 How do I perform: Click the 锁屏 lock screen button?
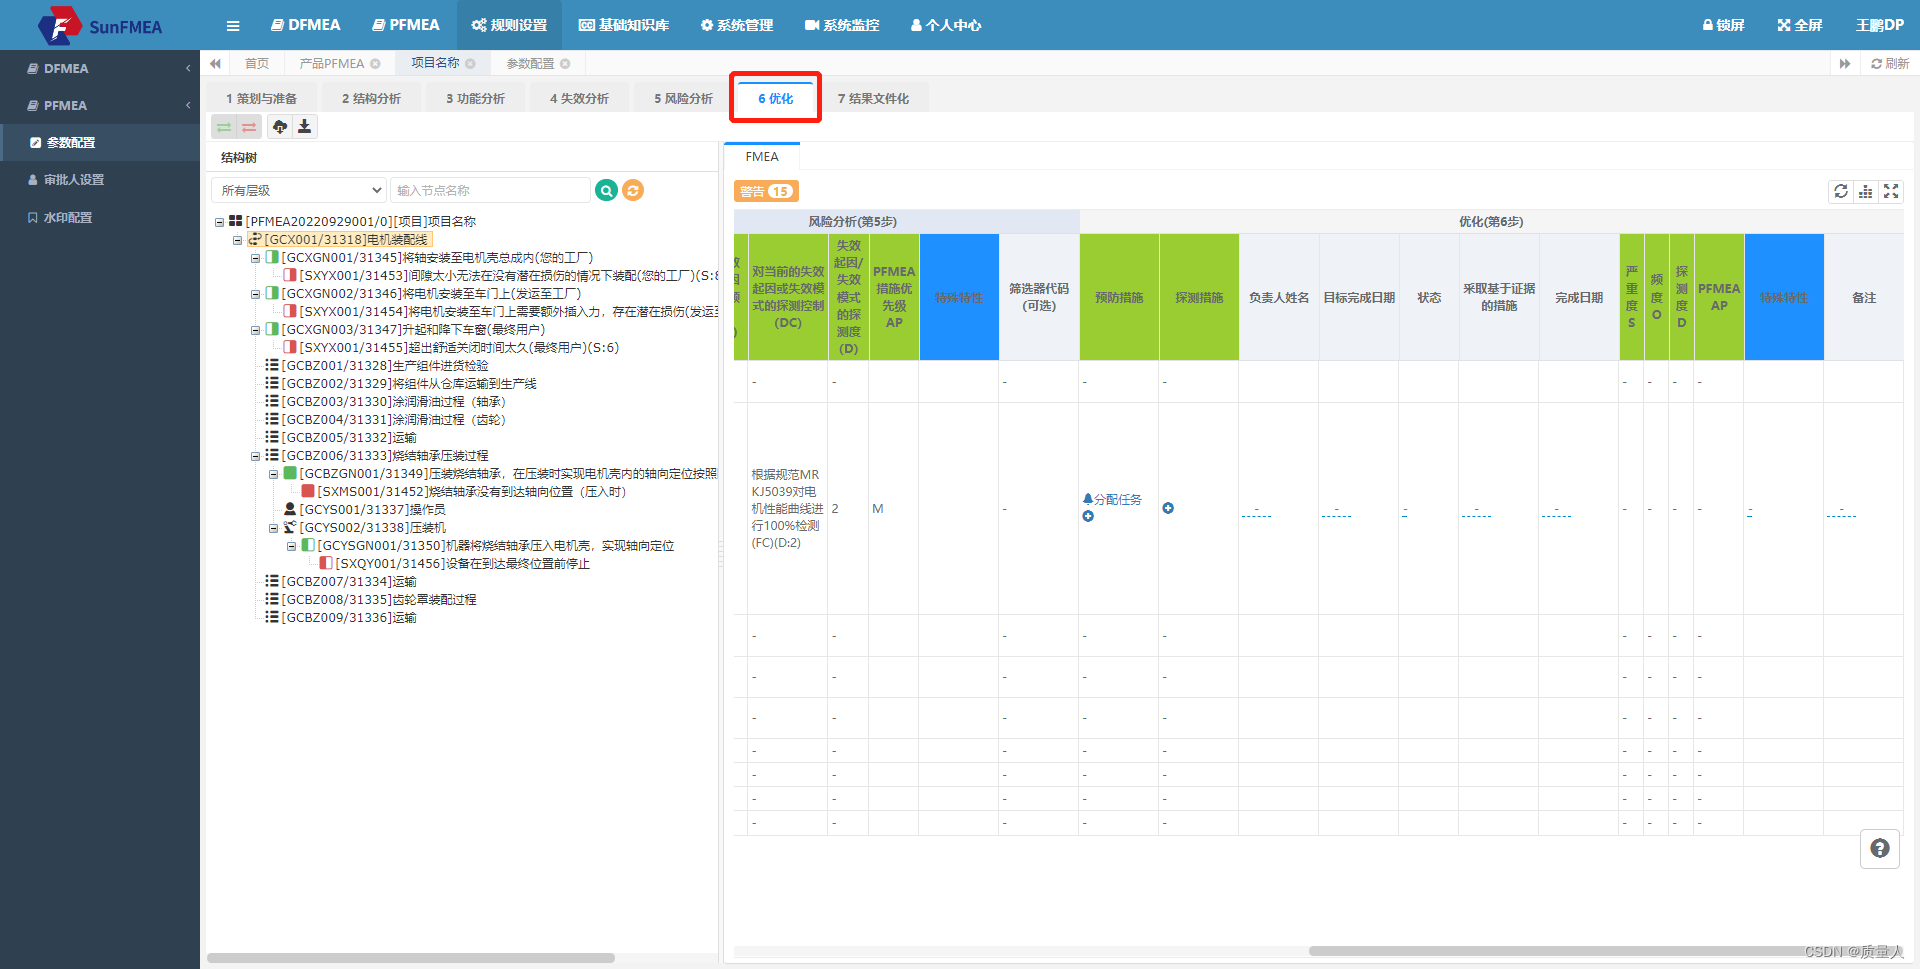pyautogui.click(x=1723, y=25)
